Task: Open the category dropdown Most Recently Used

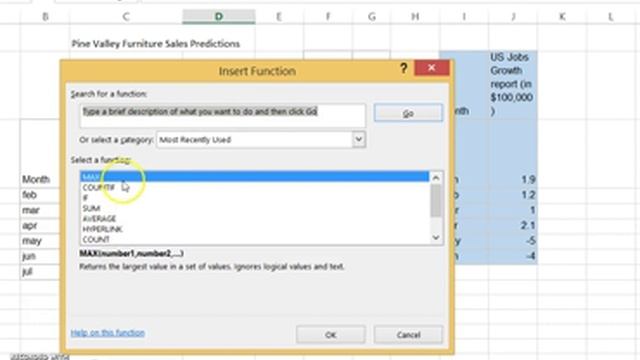Action: 261,140
